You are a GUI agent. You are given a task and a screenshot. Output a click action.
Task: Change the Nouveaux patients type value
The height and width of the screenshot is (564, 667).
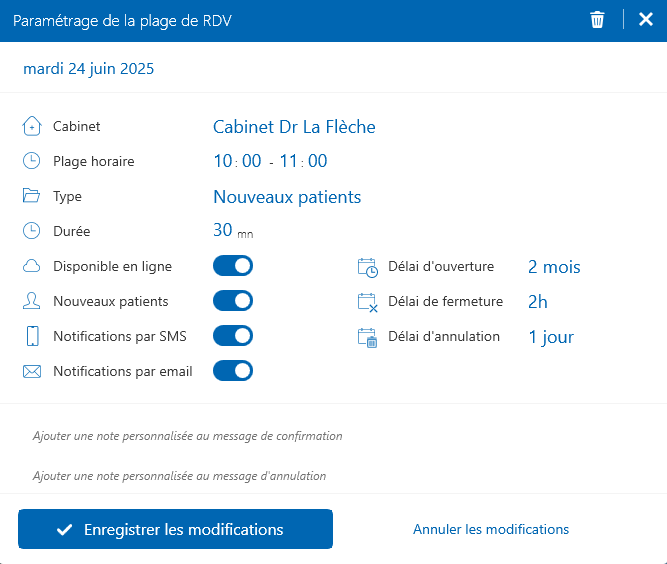[x=287, y=197]
